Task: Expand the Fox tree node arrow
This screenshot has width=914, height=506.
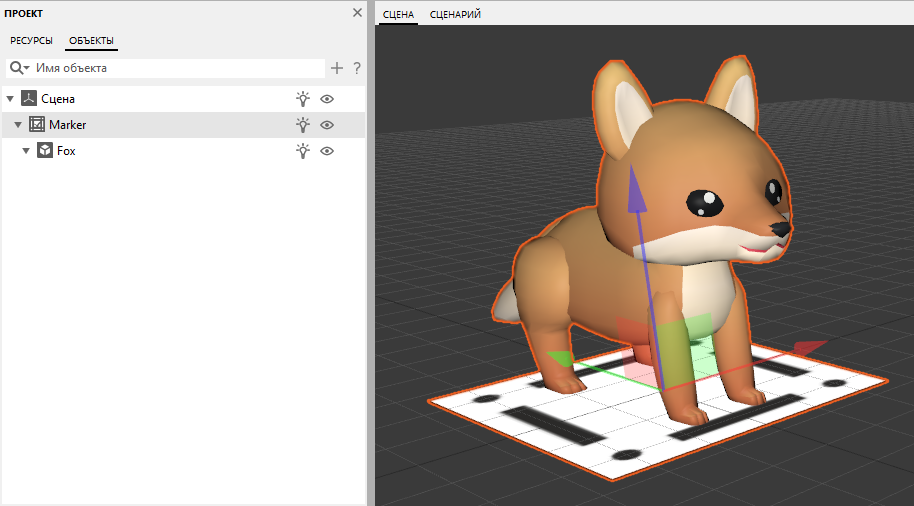Action: click(x=26, y=151)
